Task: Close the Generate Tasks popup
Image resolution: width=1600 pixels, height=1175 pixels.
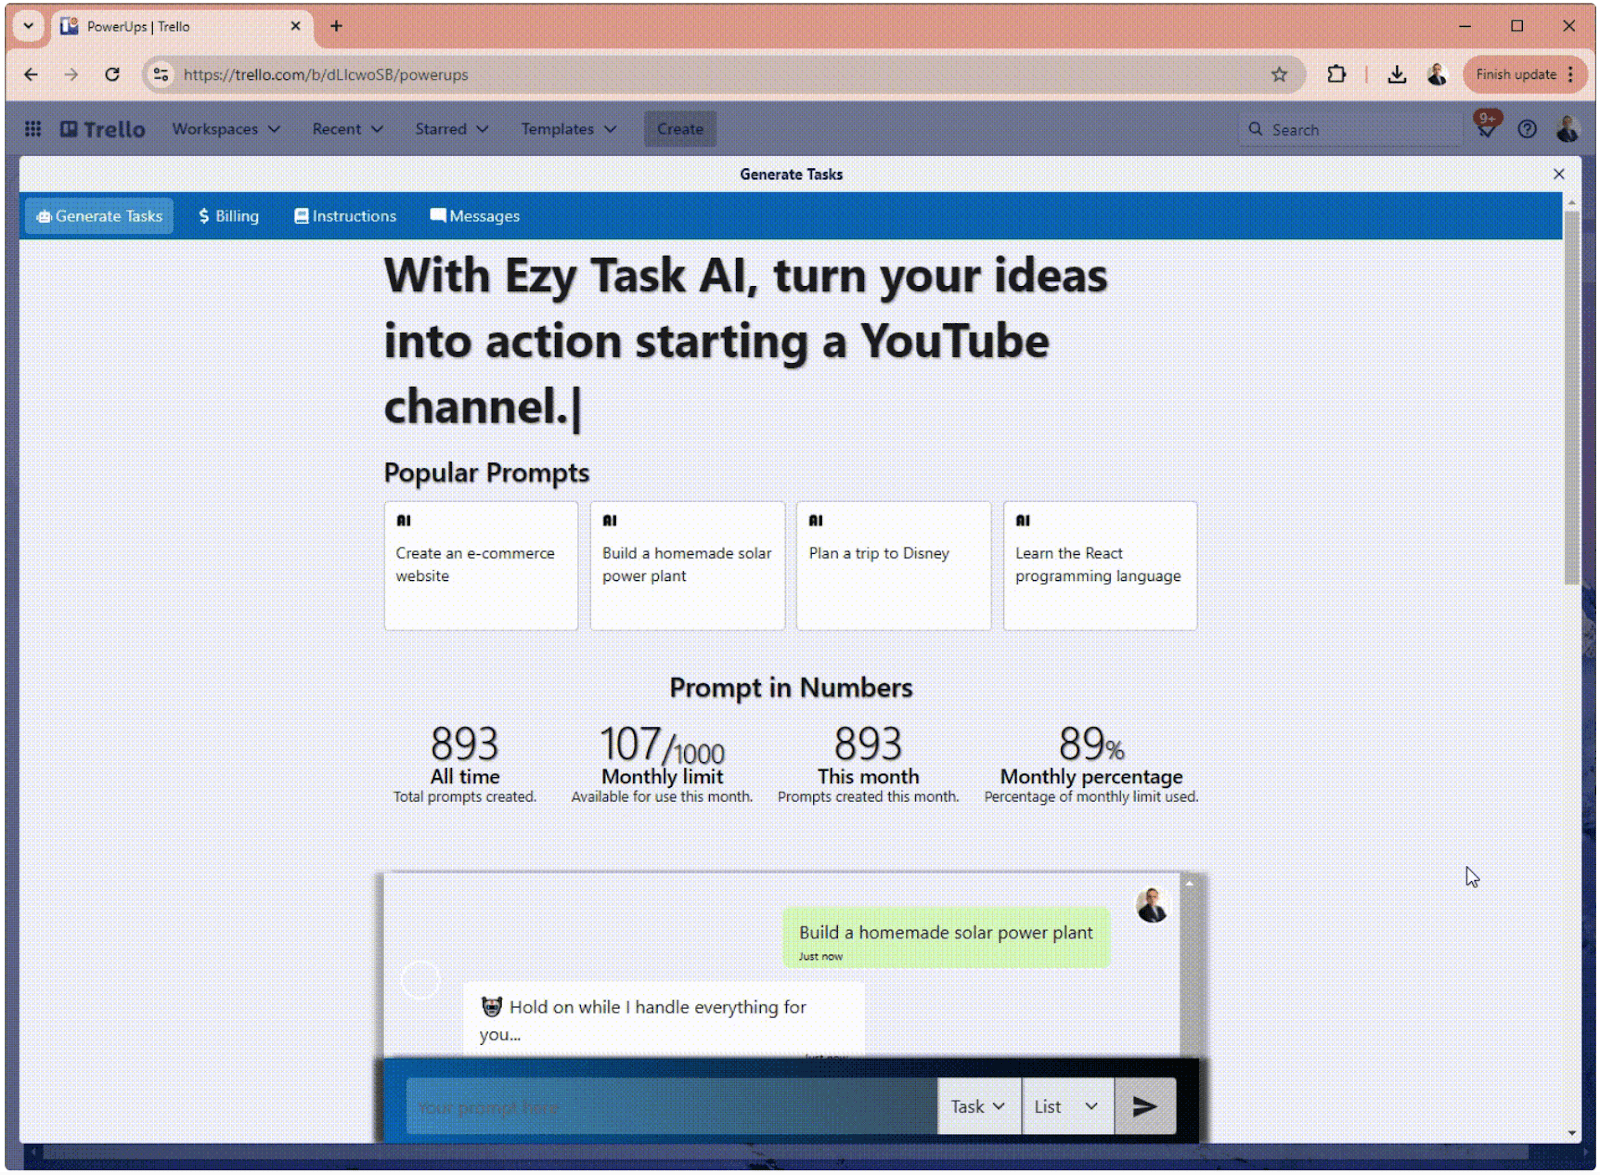Action: 1558,174
